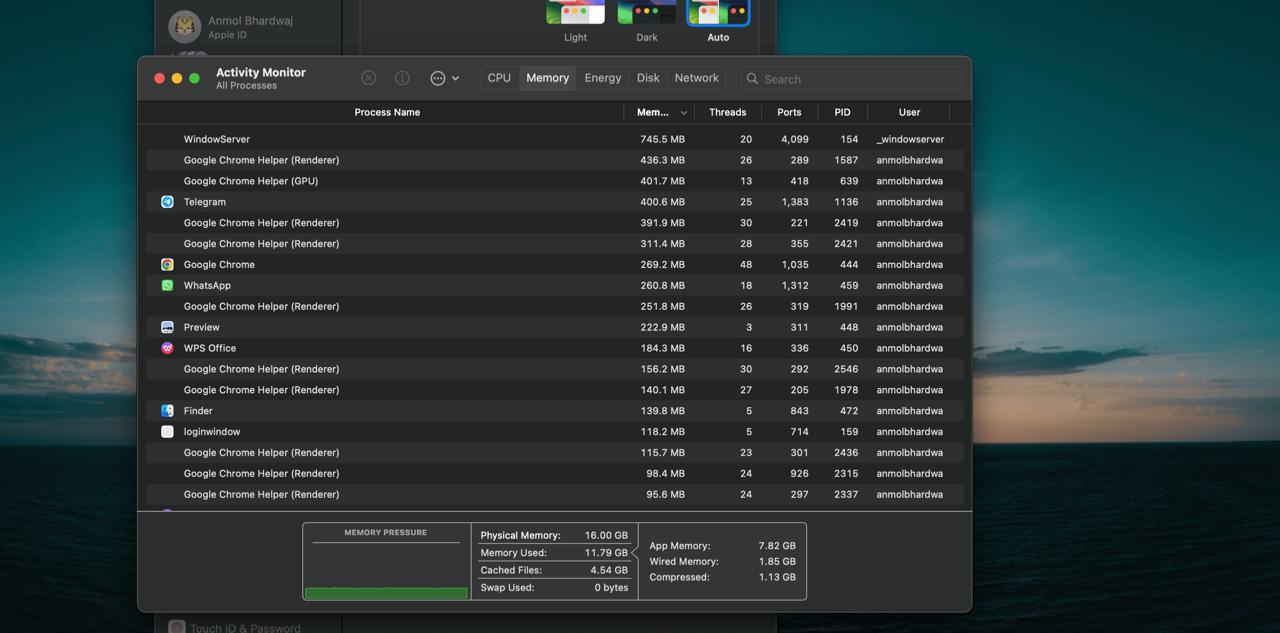Viewport: 1280px width, 633px height.
Task: Click the Apple ID avatar in Settings window
Action: pyautogui.click(x=185, y=26)
